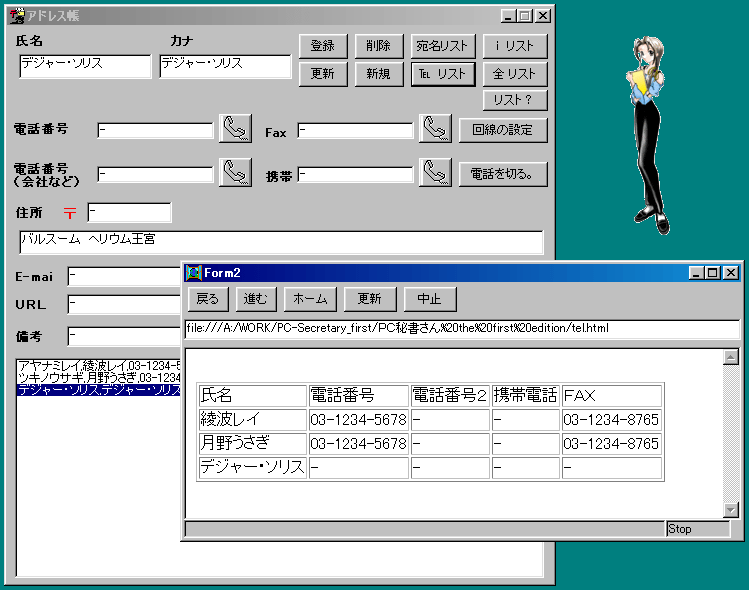The height and width of the screenshot is (590, 749).
Task: Click the 氏名 input field
Action: pyautogui.click(x=85, y=66)
